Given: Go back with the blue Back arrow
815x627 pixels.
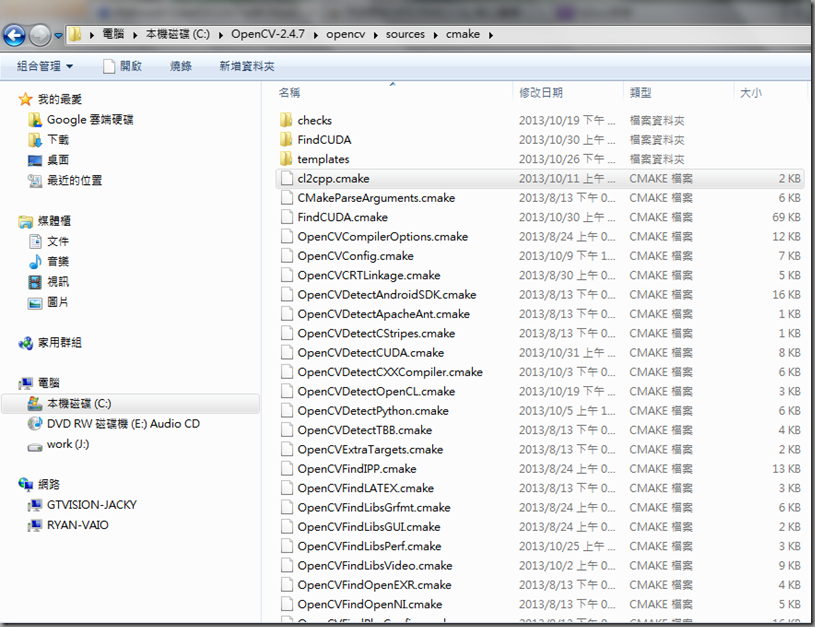Looking at the screenshot, I should coord(14,35).
